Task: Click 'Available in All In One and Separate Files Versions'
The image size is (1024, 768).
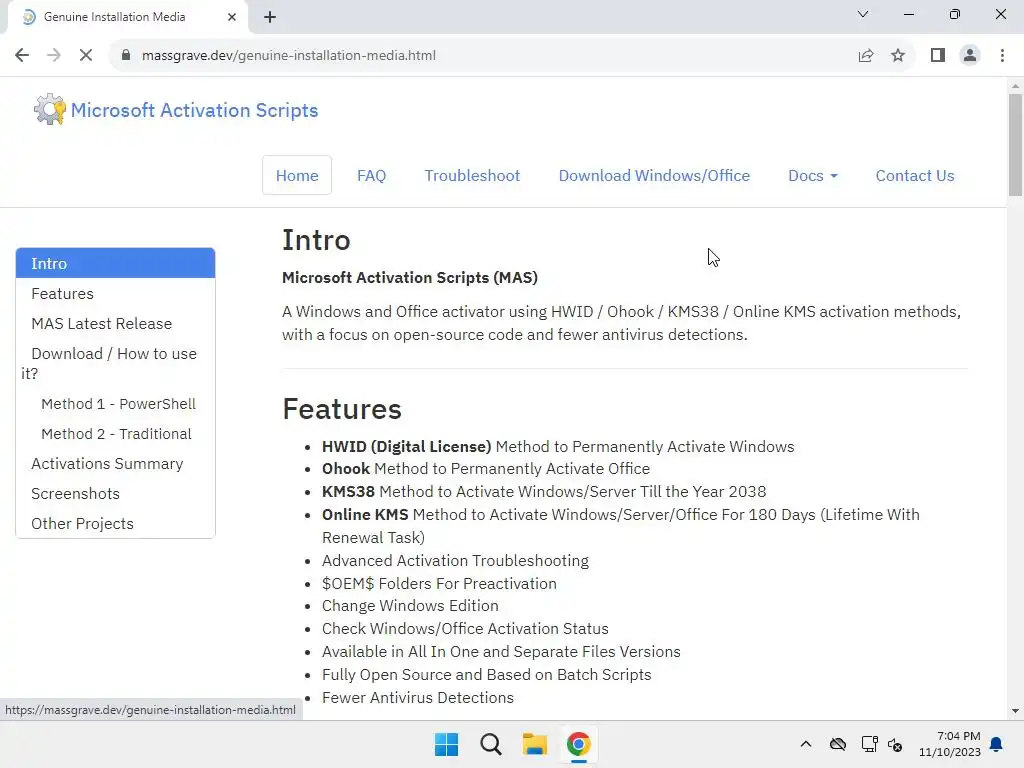Action: tap(501, 651)
